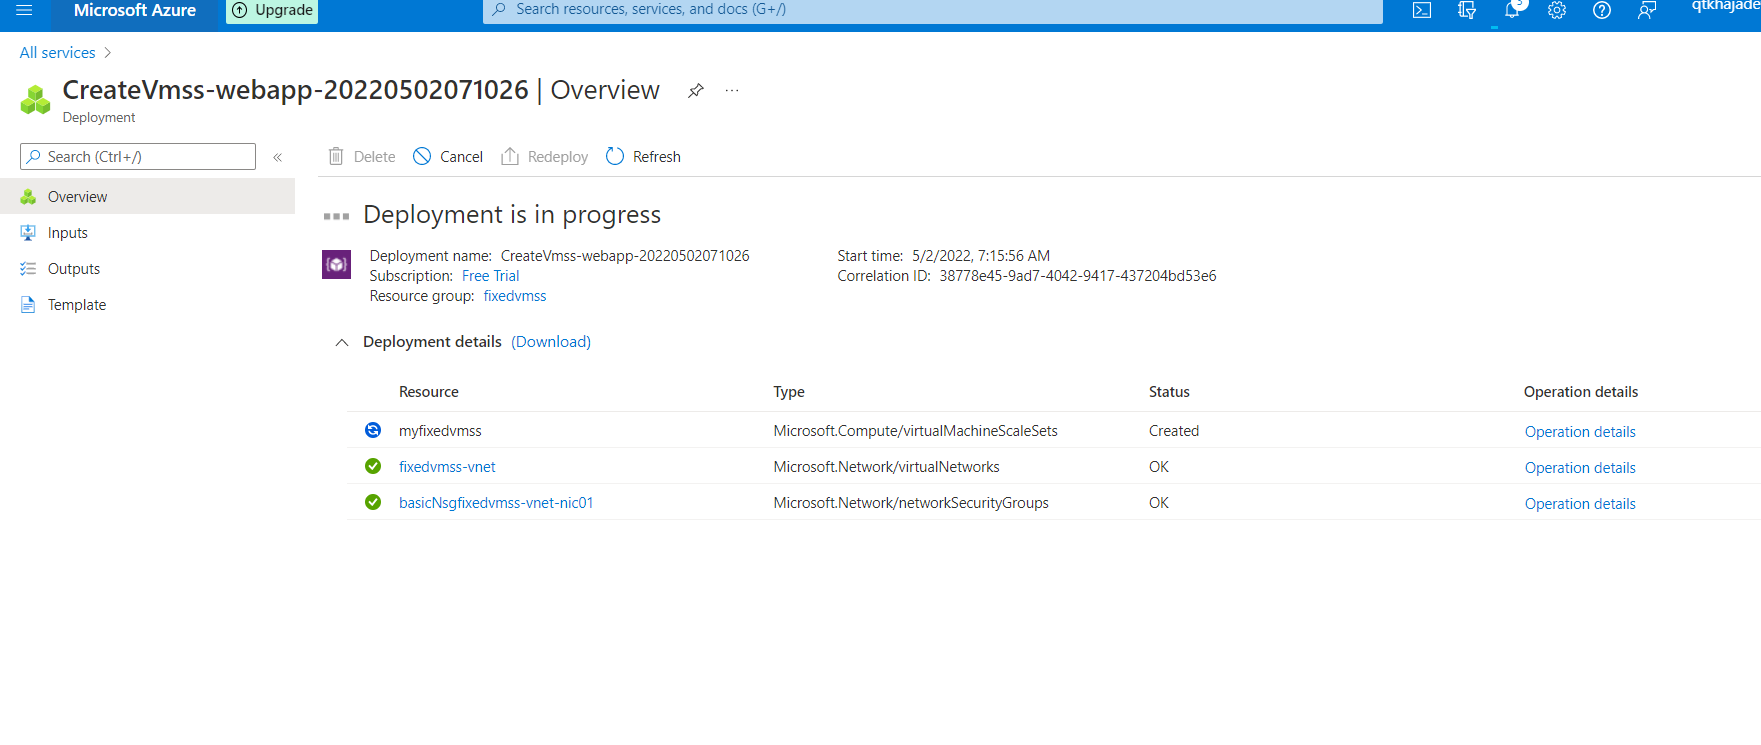Open the fixedvmss-vnet resource link

point(447,467)
